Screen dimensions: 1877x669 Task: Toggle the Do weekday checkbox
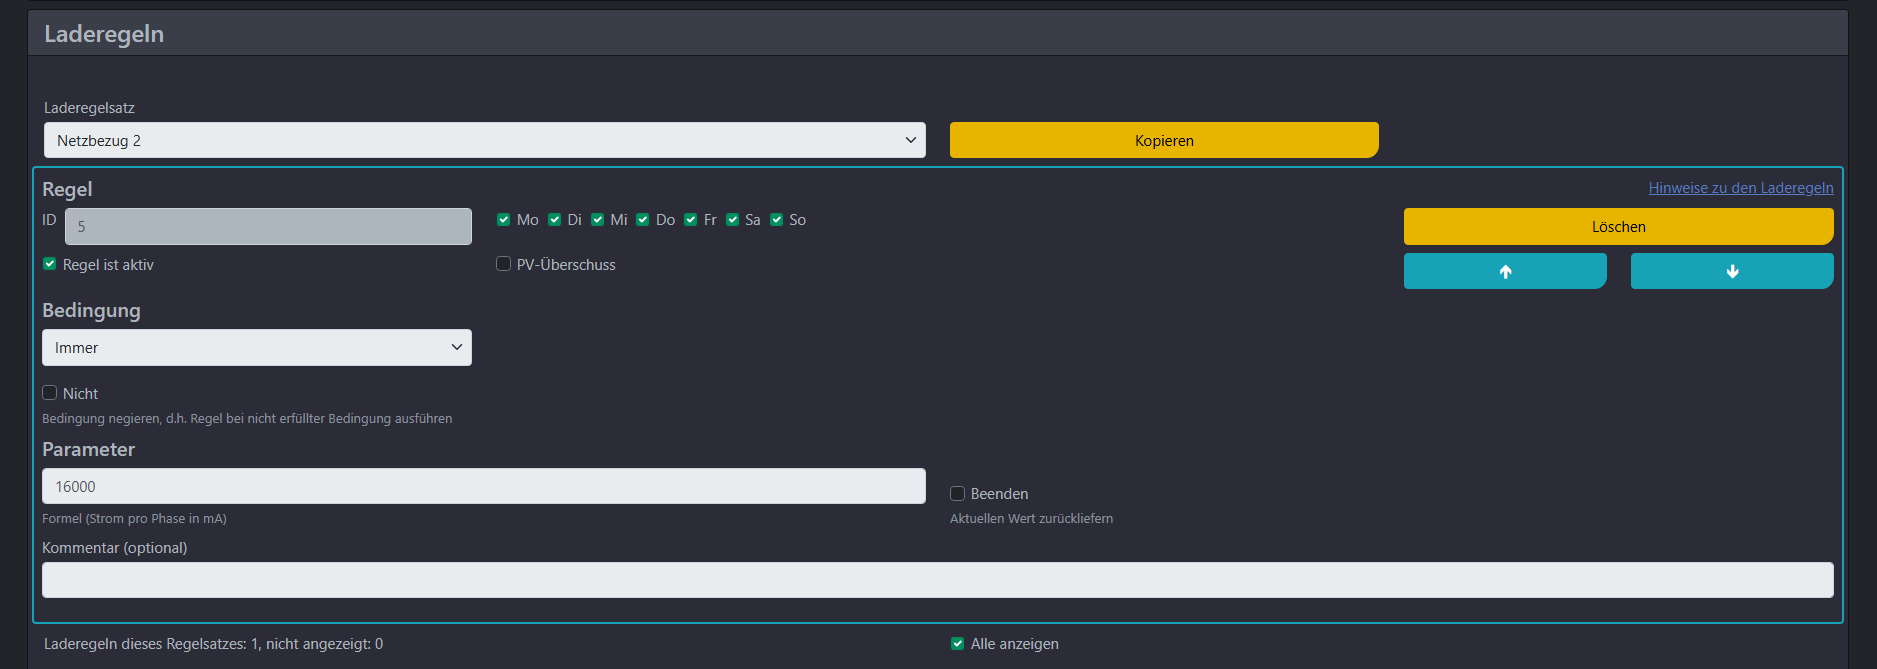(x=643, y=220)
